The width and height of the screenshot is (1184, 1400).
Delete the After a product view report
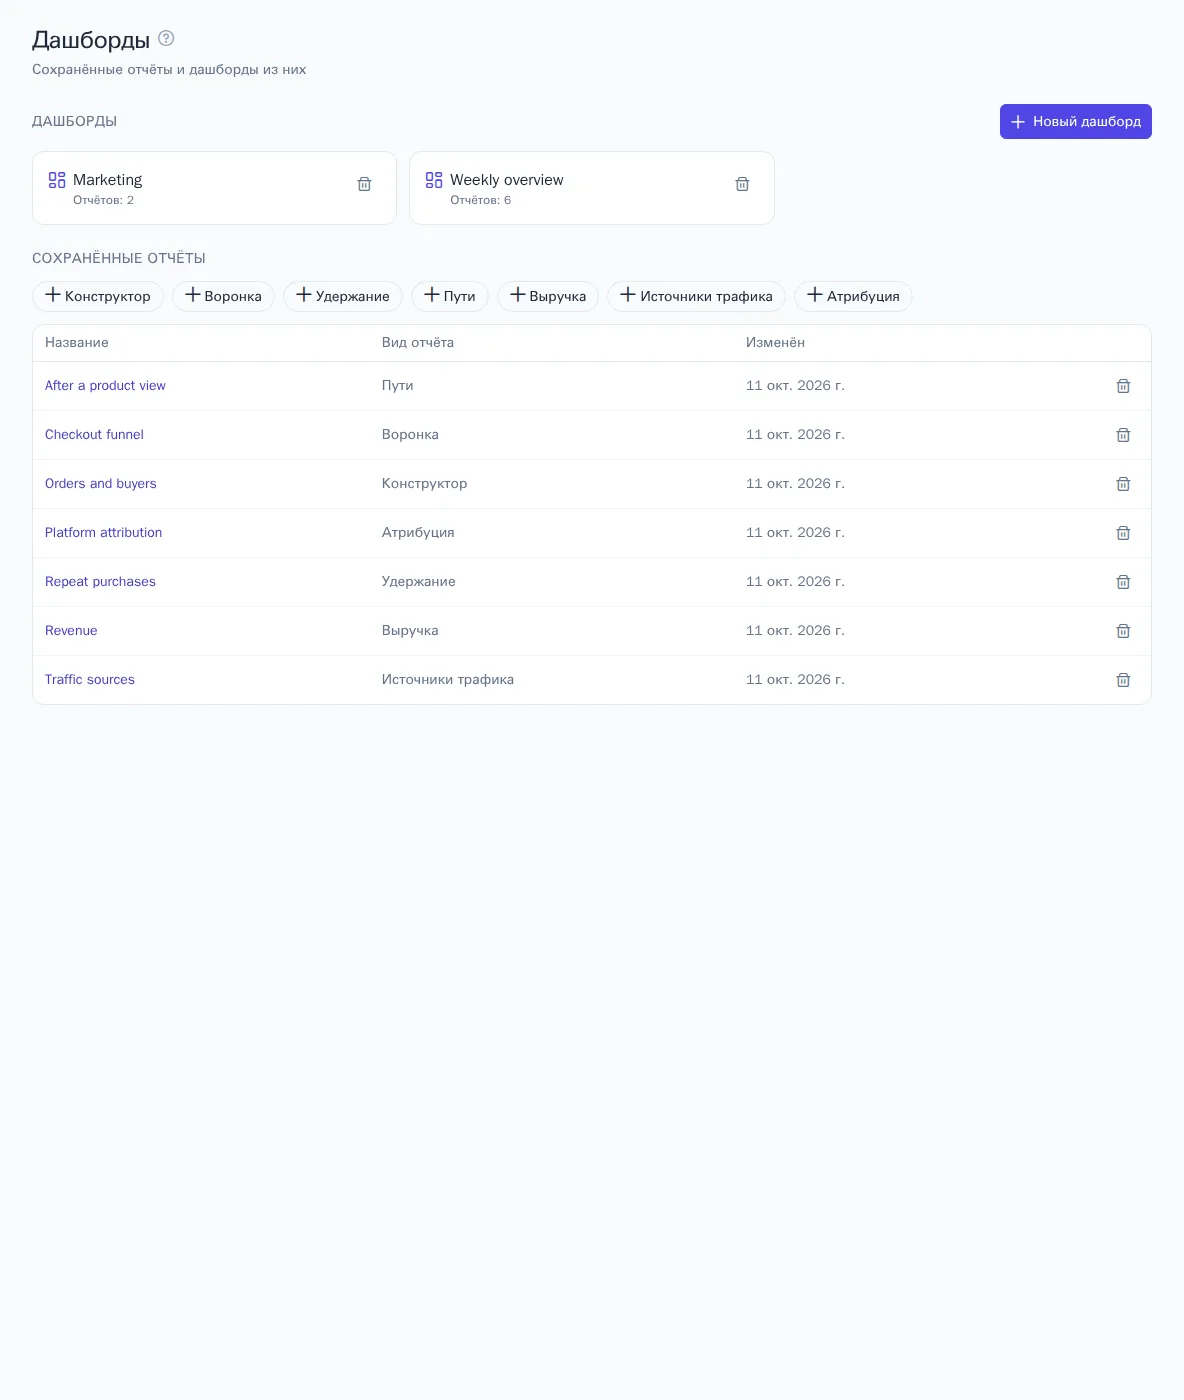1123,386
